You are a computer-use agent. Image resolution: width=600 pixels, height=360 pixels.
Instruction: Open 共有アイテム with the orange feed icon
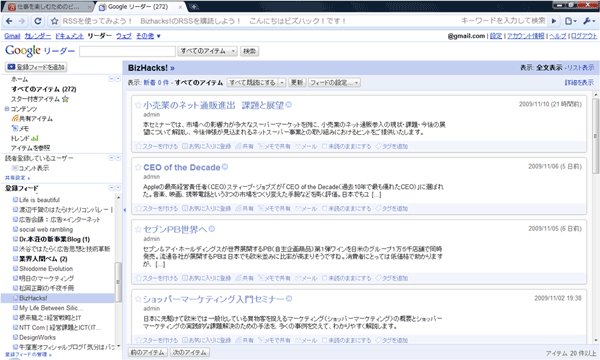click(32, 119)
